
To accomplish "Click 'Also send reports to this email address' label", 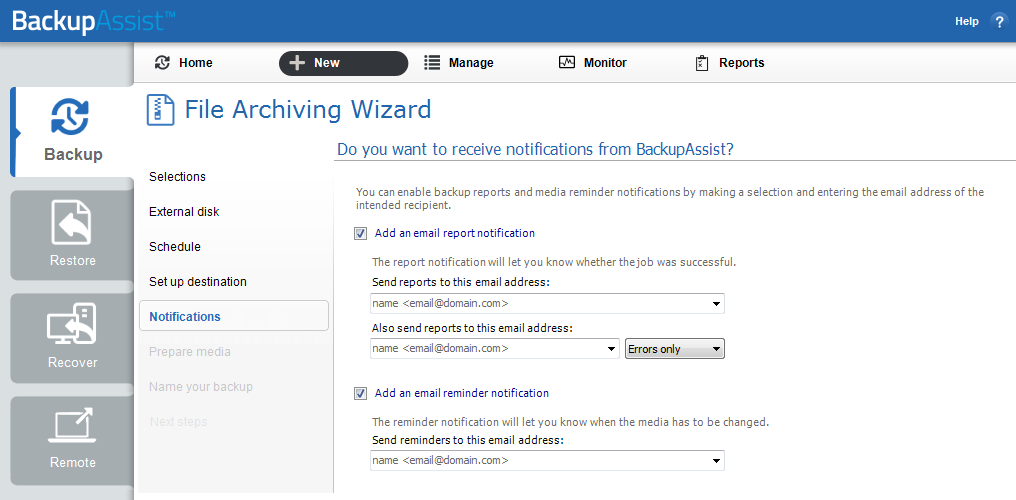I will pyautogui.click(x=472, y=328).
